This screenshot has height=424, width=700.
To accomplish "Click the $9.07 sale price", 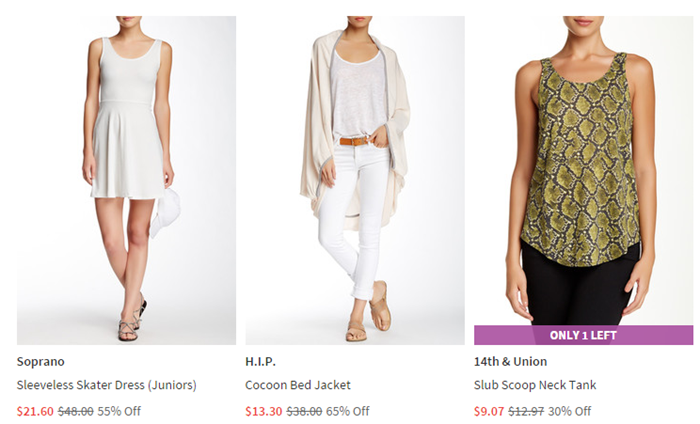I will click(489, 411).
